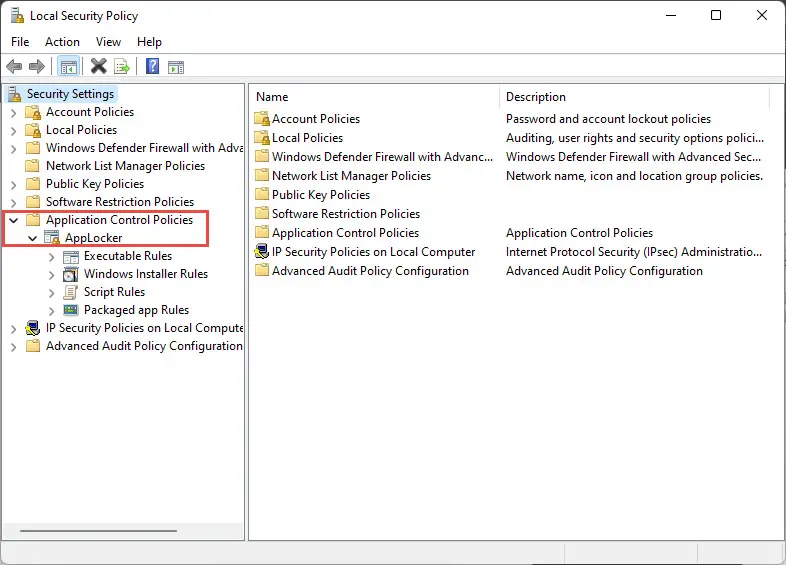Click Application Control Policies folder icon in tree
Image resolution: width=786 pixels, height=565 pixels.
(x=33, y=220)
